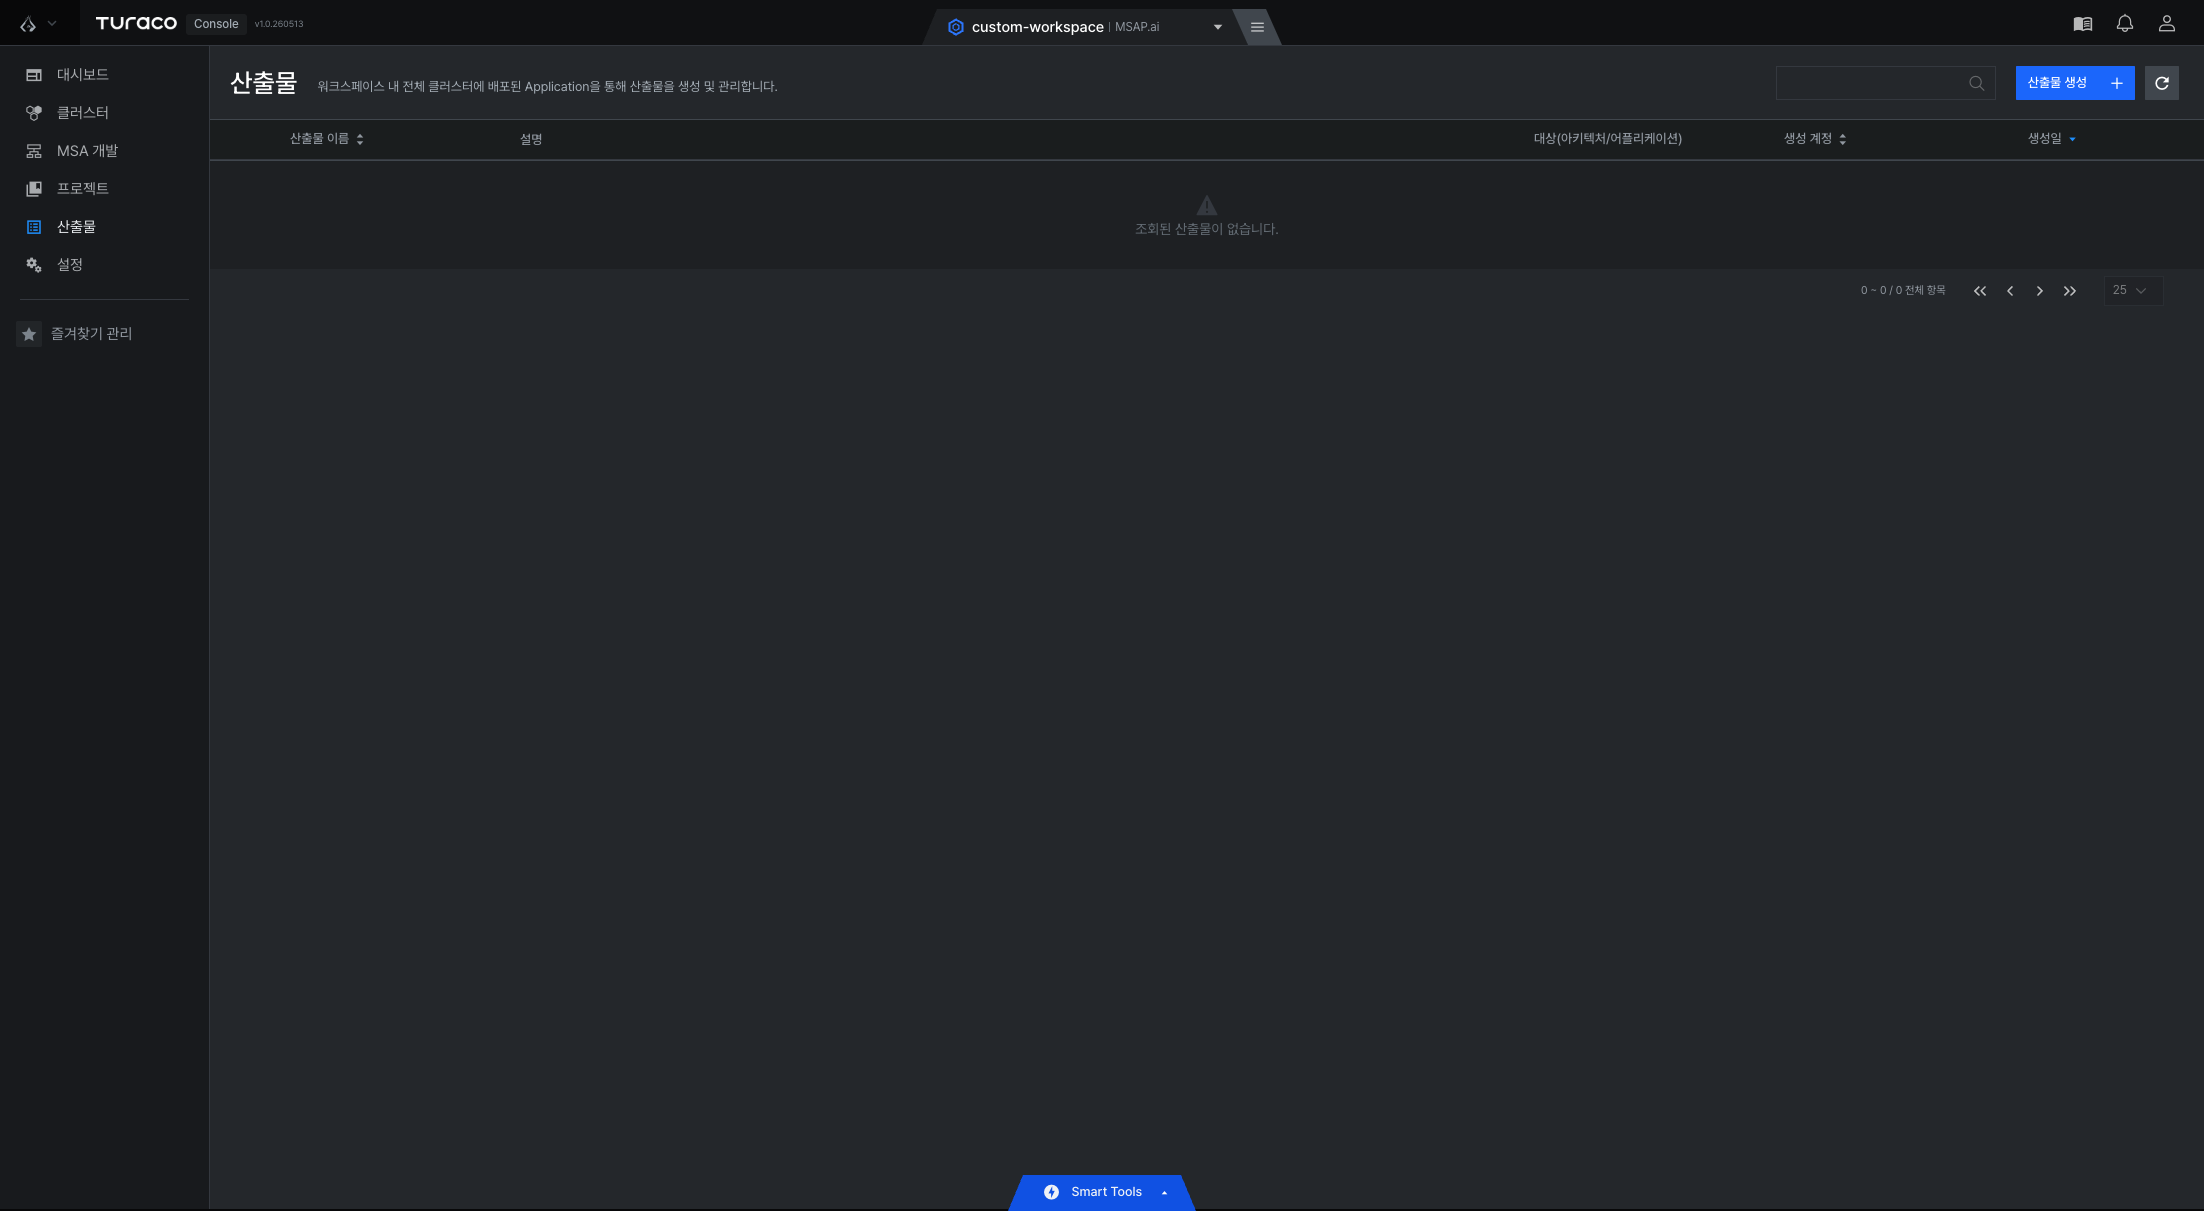Image resolution: width=2204 pixels, height=1211 pixels.
Task: Go to the last page arrow
Action: 2070,291
